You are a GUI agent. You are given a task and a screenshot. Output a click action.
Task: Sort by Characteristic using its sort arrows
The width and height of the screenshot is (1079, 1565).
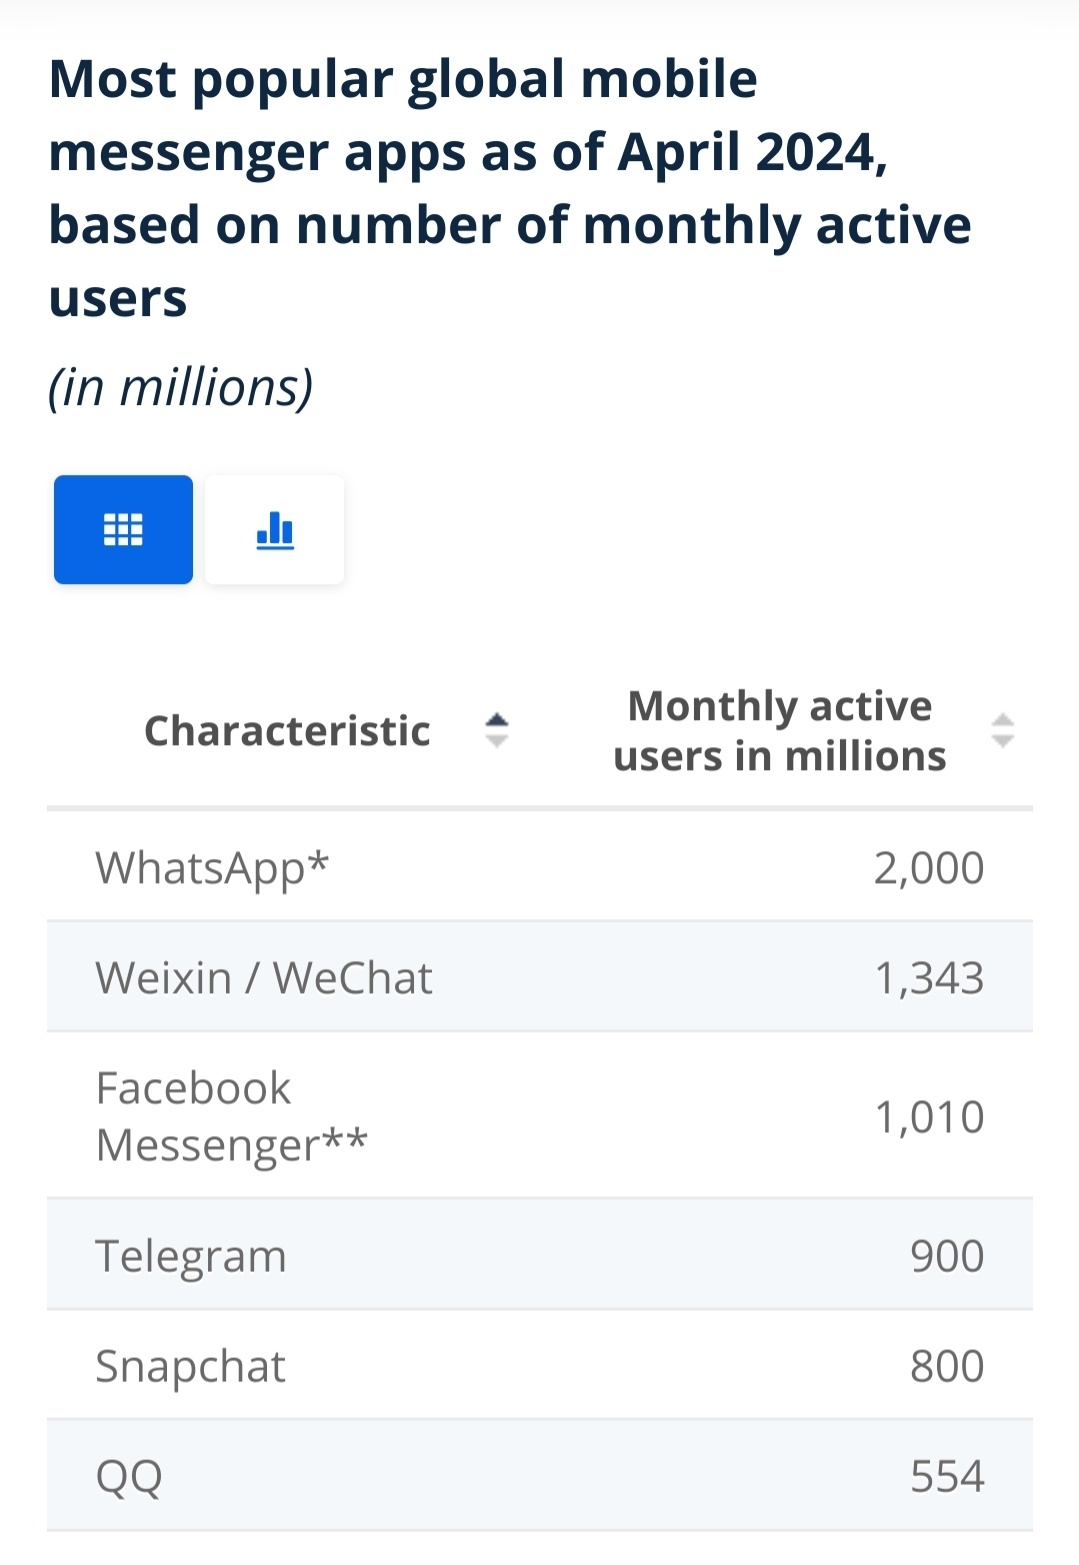tap(497, 731)
